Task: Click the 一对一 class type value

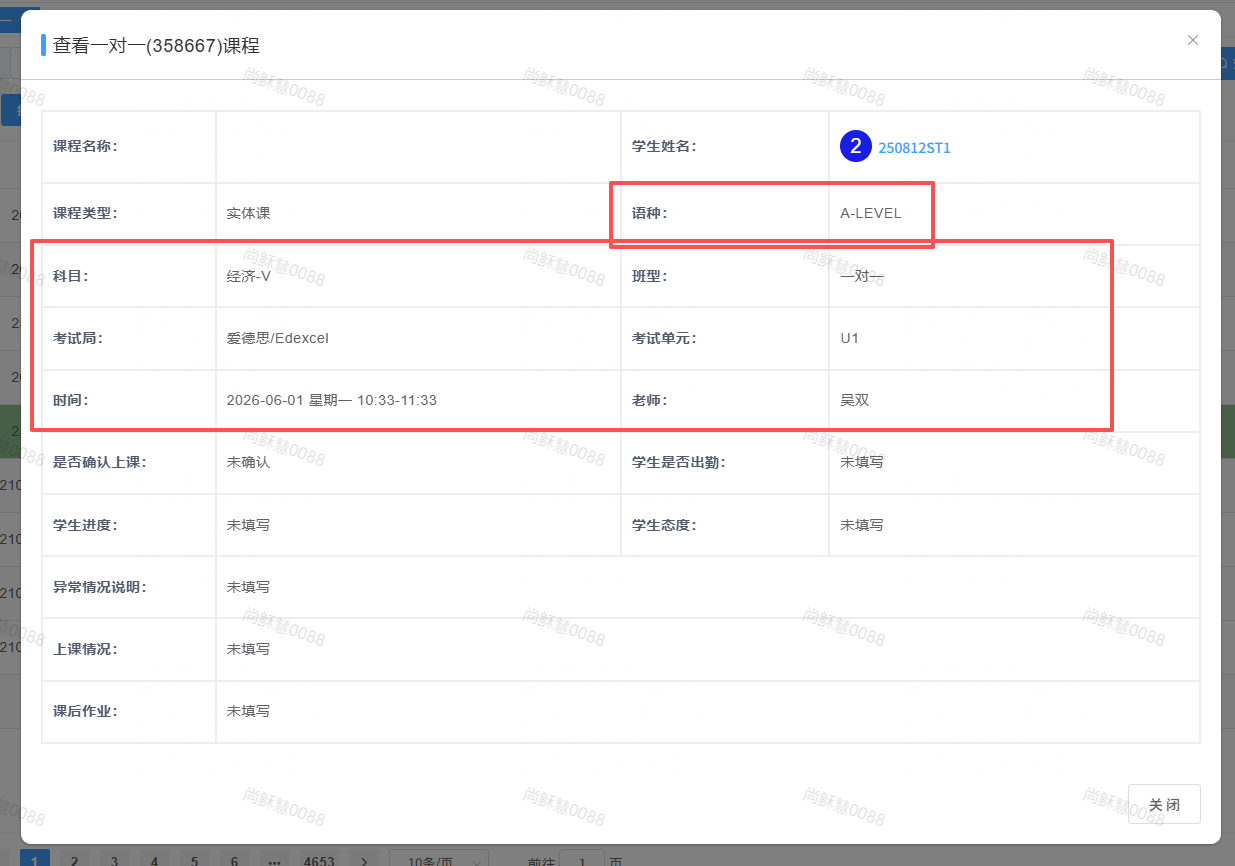Action: (862, 276)
